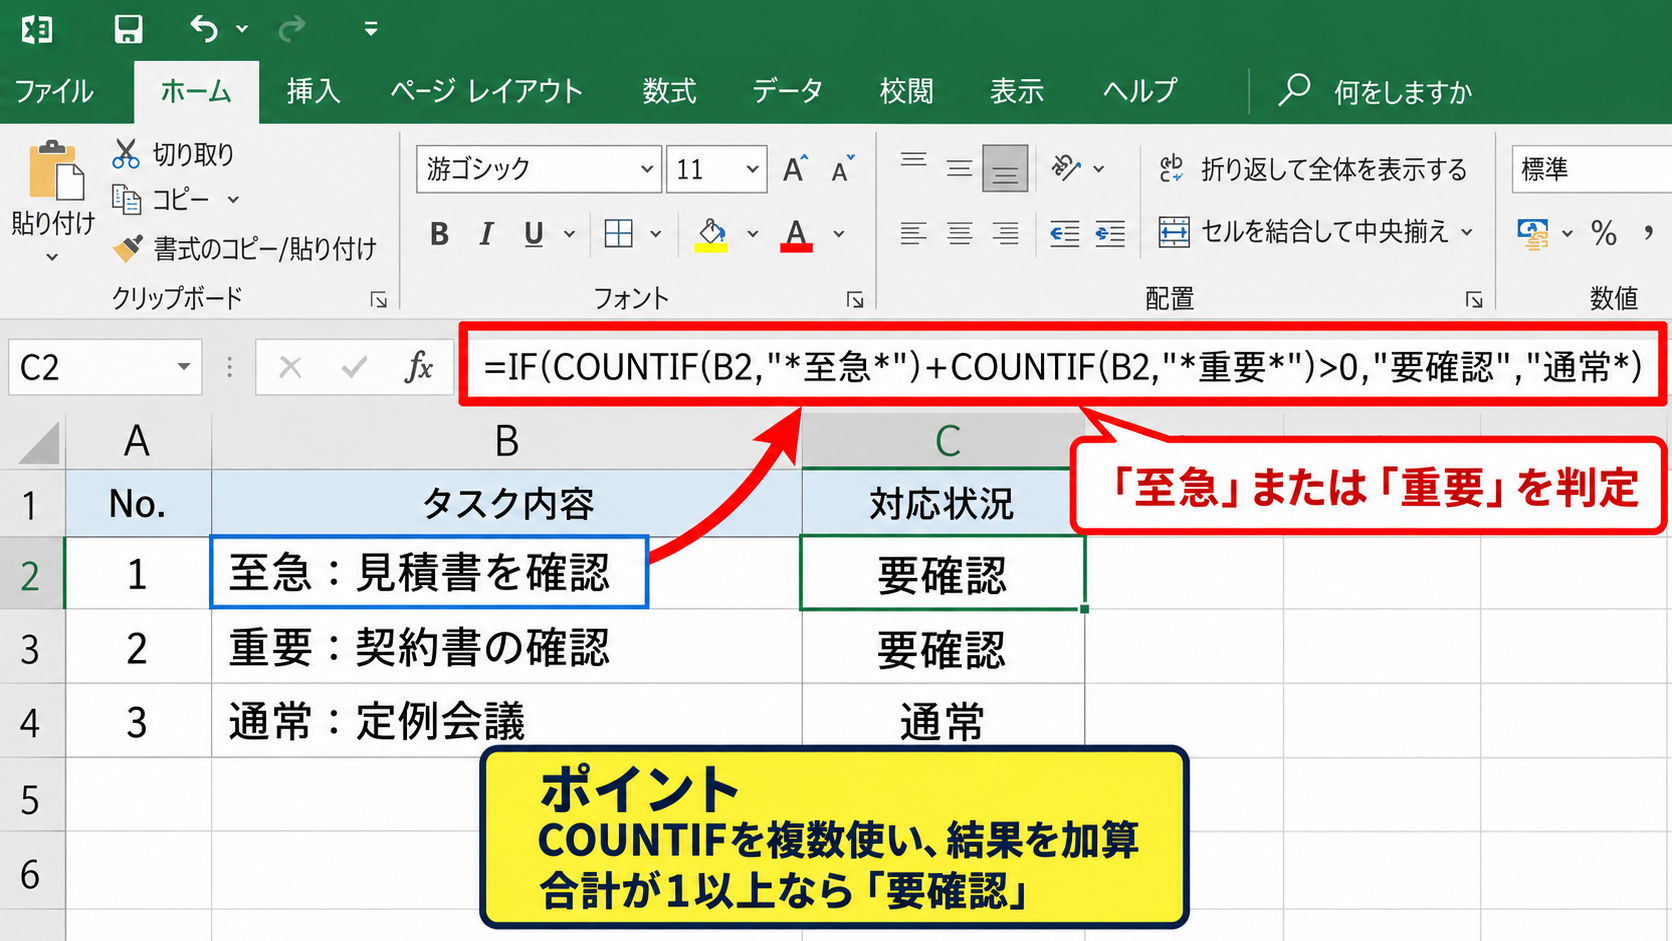Click the Redo arrow icon

click(x=292, y=29)
